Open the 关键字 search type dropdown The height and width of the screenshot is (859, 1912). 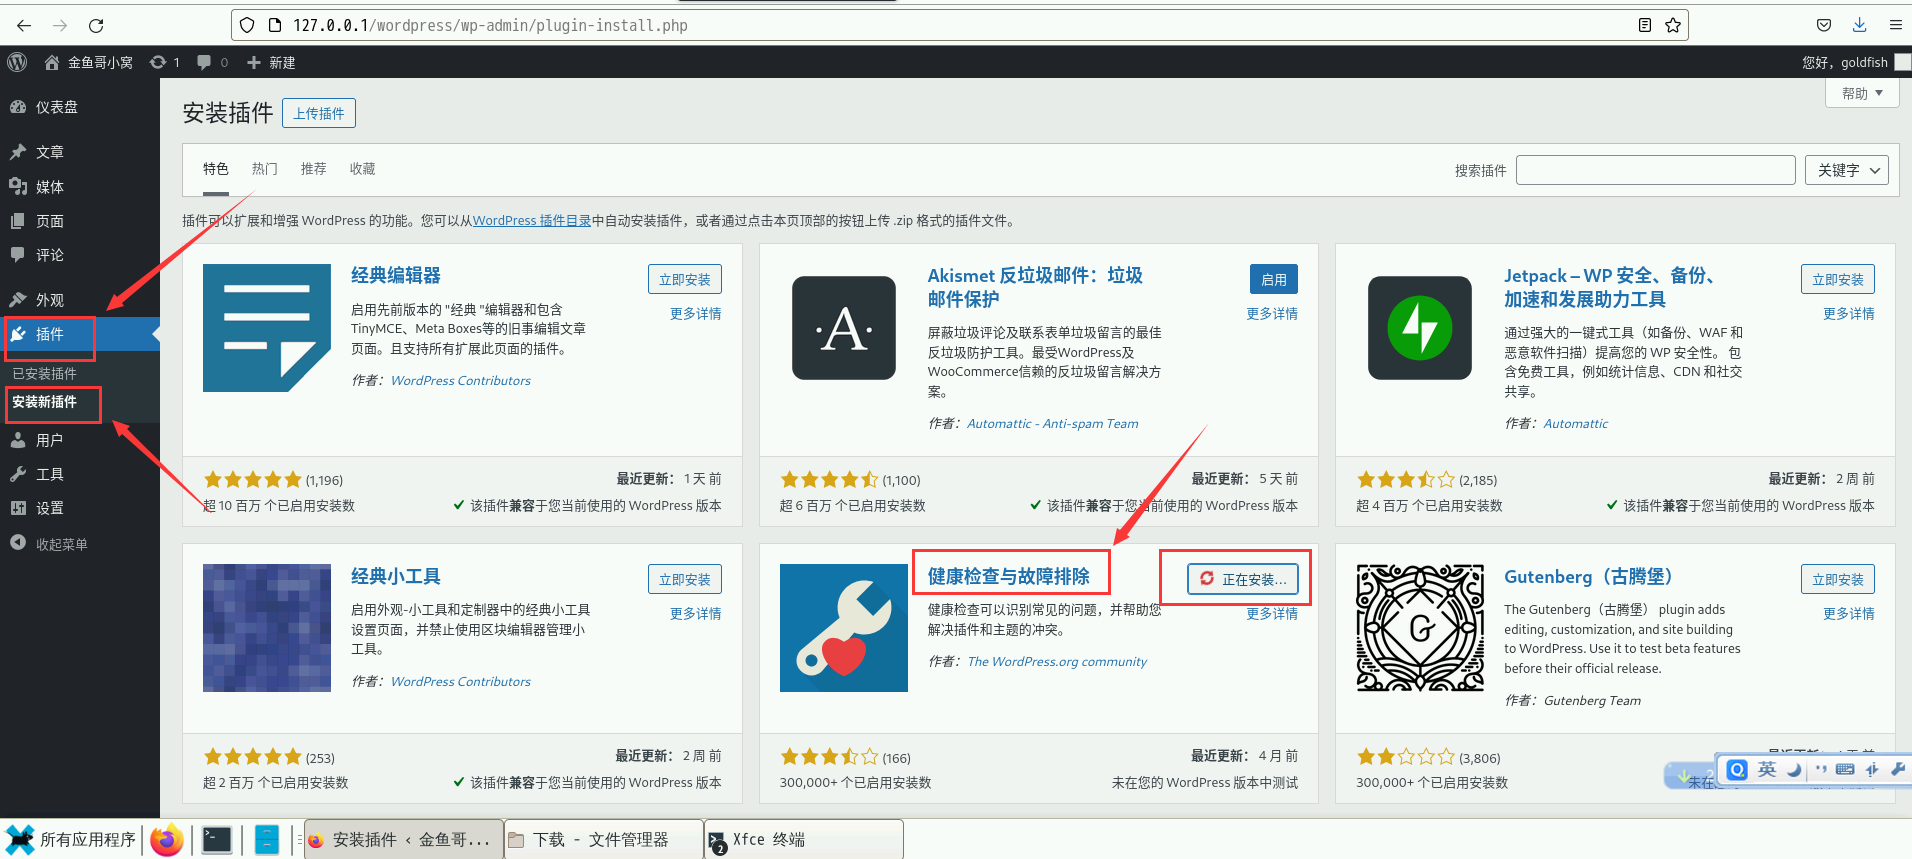[1847, 170]
